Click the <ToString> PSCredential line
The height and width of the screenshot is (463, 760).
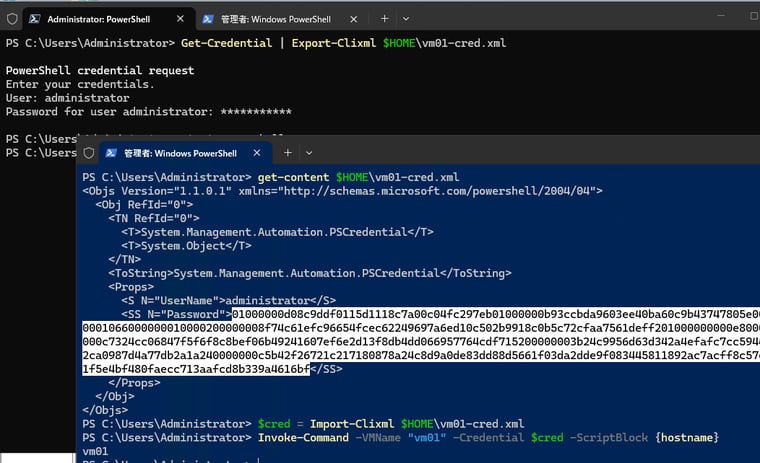tap(310, 273)
